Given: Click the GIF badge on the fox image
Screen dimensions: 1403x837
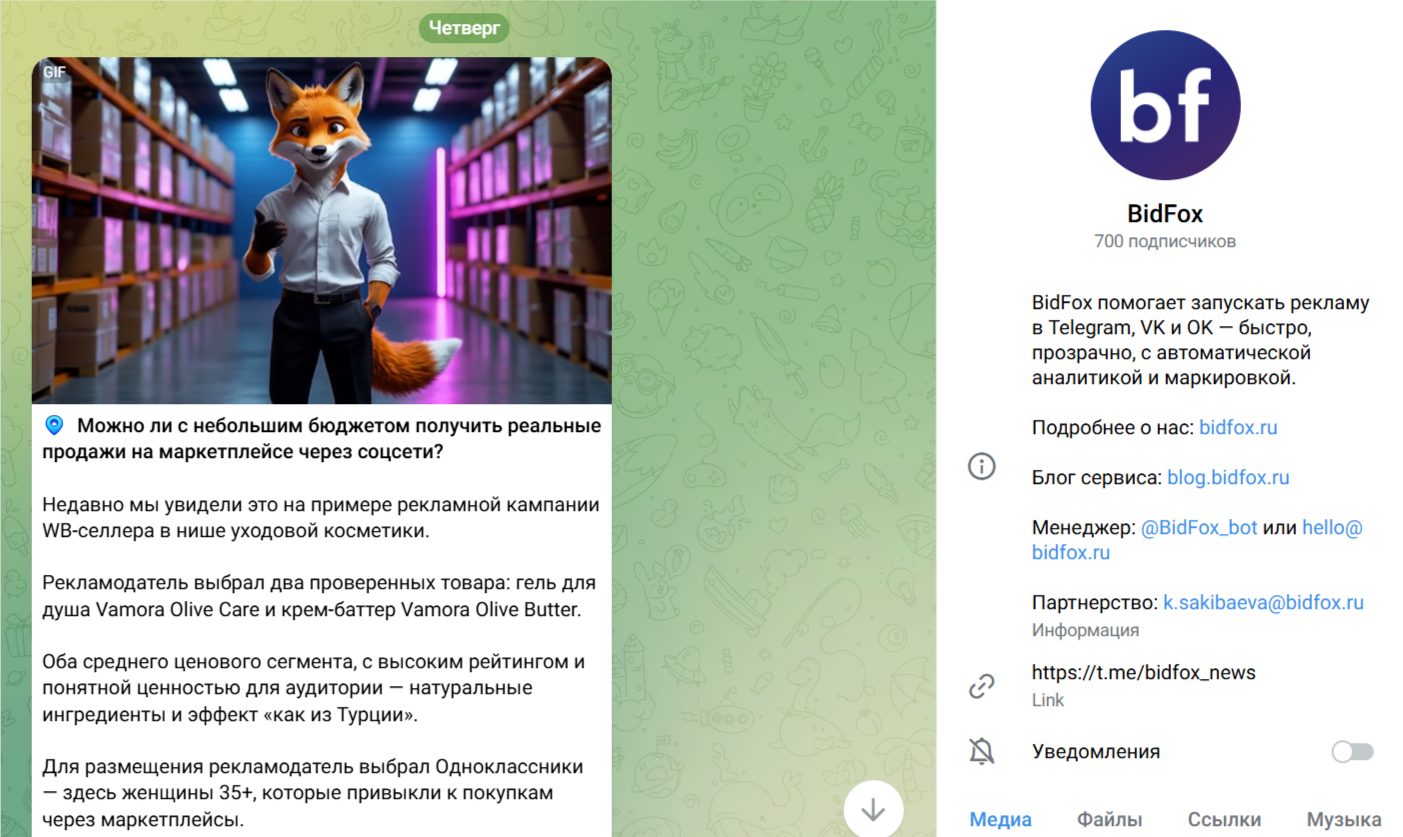Looking at the screenshot, I should point(54,72).
